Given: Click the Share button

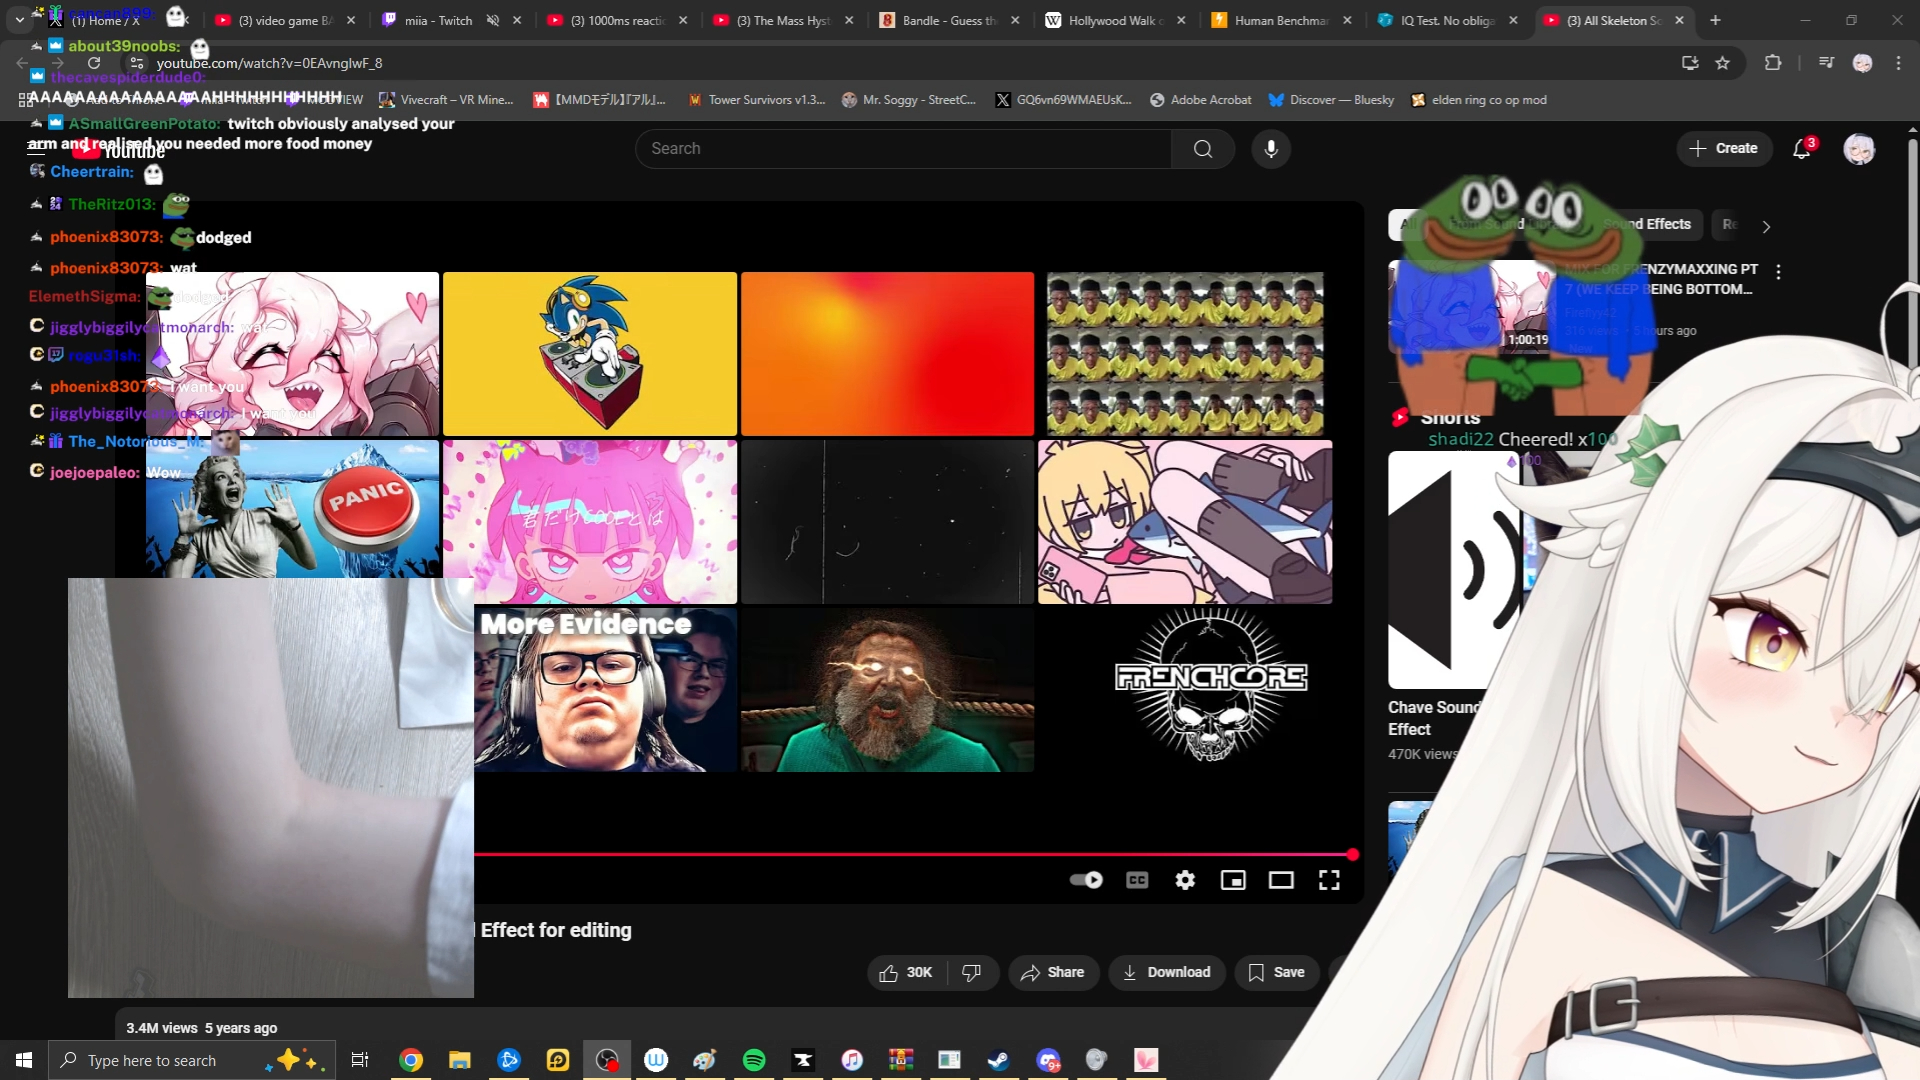Looking at the screenshot, I should (1053, 972).
